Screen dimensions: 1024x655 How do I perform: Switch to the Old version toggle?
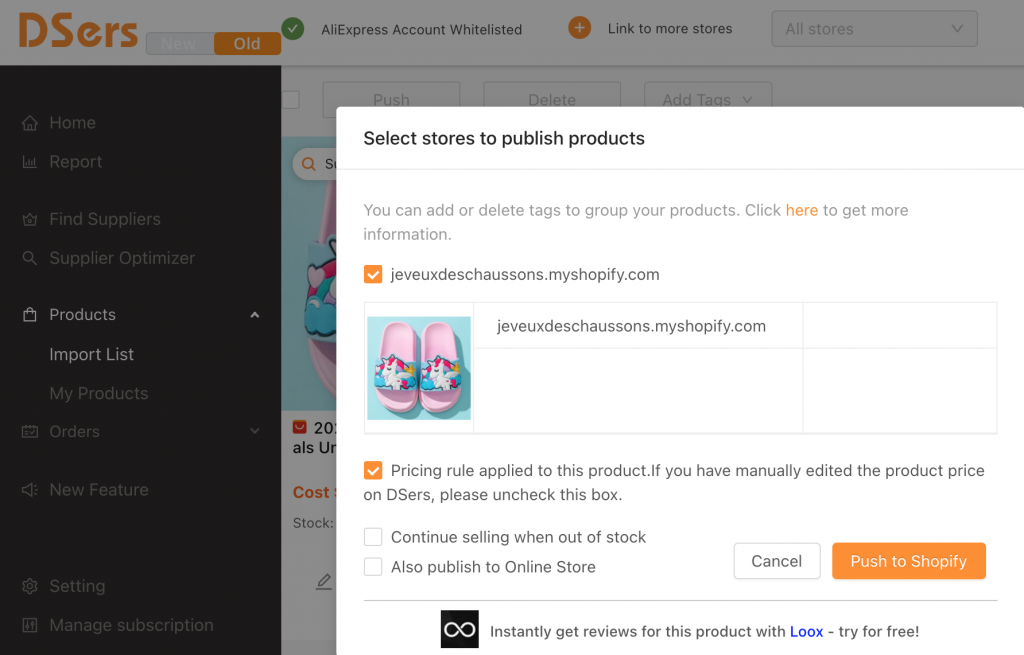coord(248,44)
